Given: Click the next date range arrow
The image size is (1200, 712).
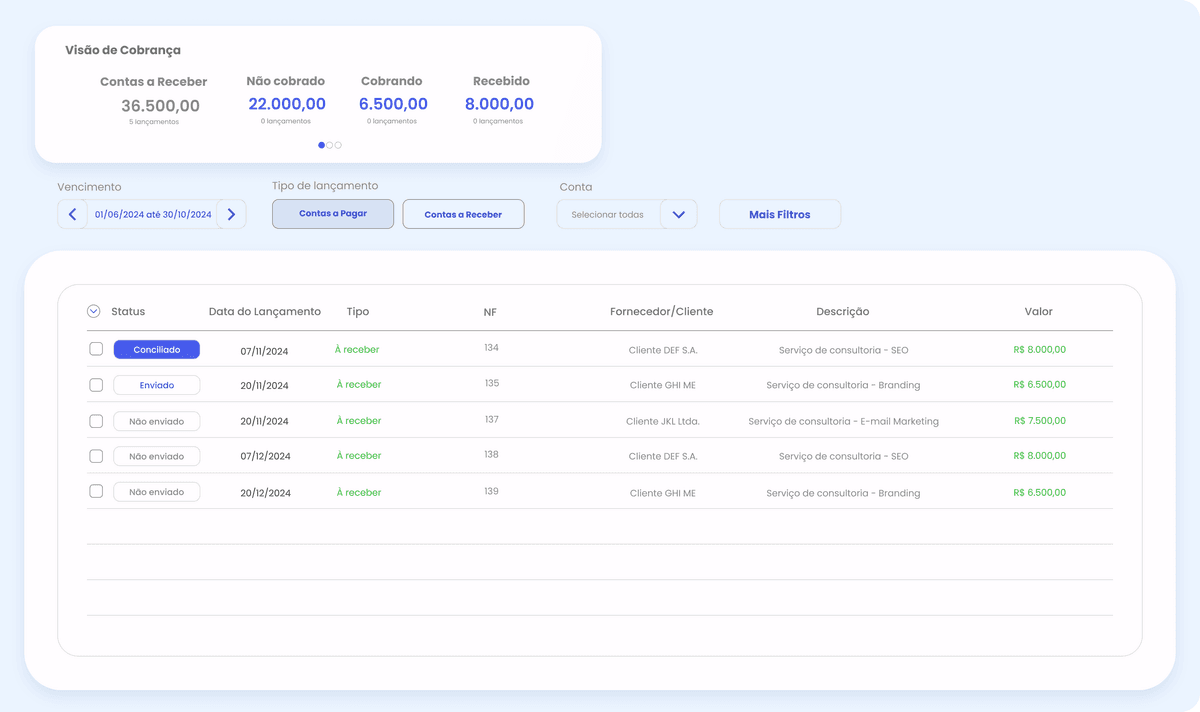Looking at the screenshot, I should (232, 213).
